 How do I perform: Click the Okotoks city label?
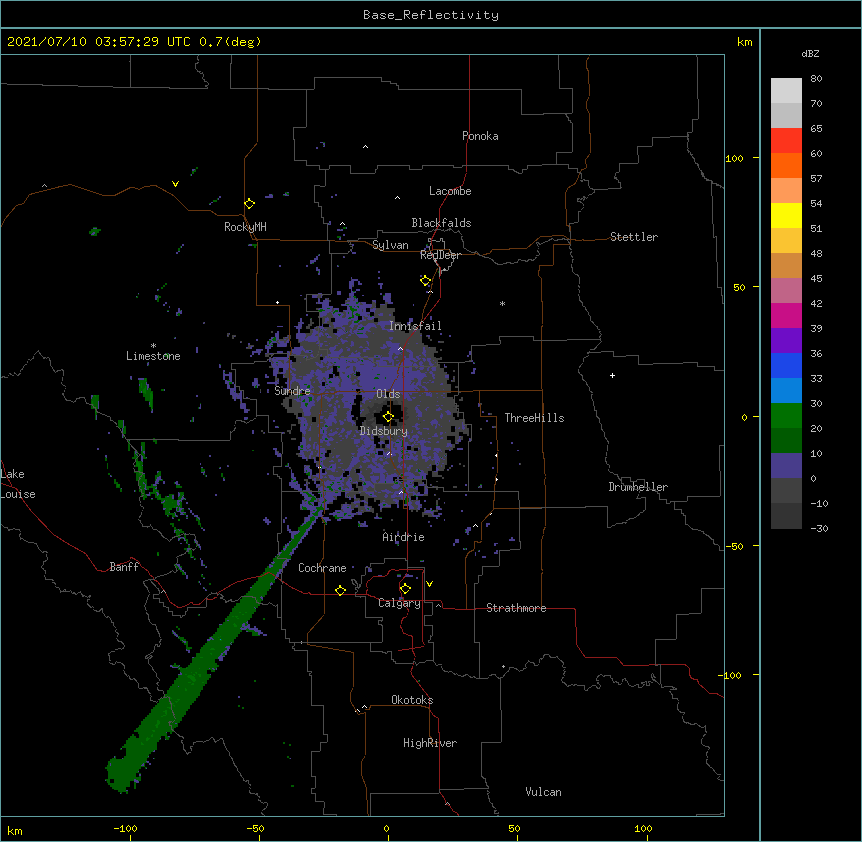point(412,700)
